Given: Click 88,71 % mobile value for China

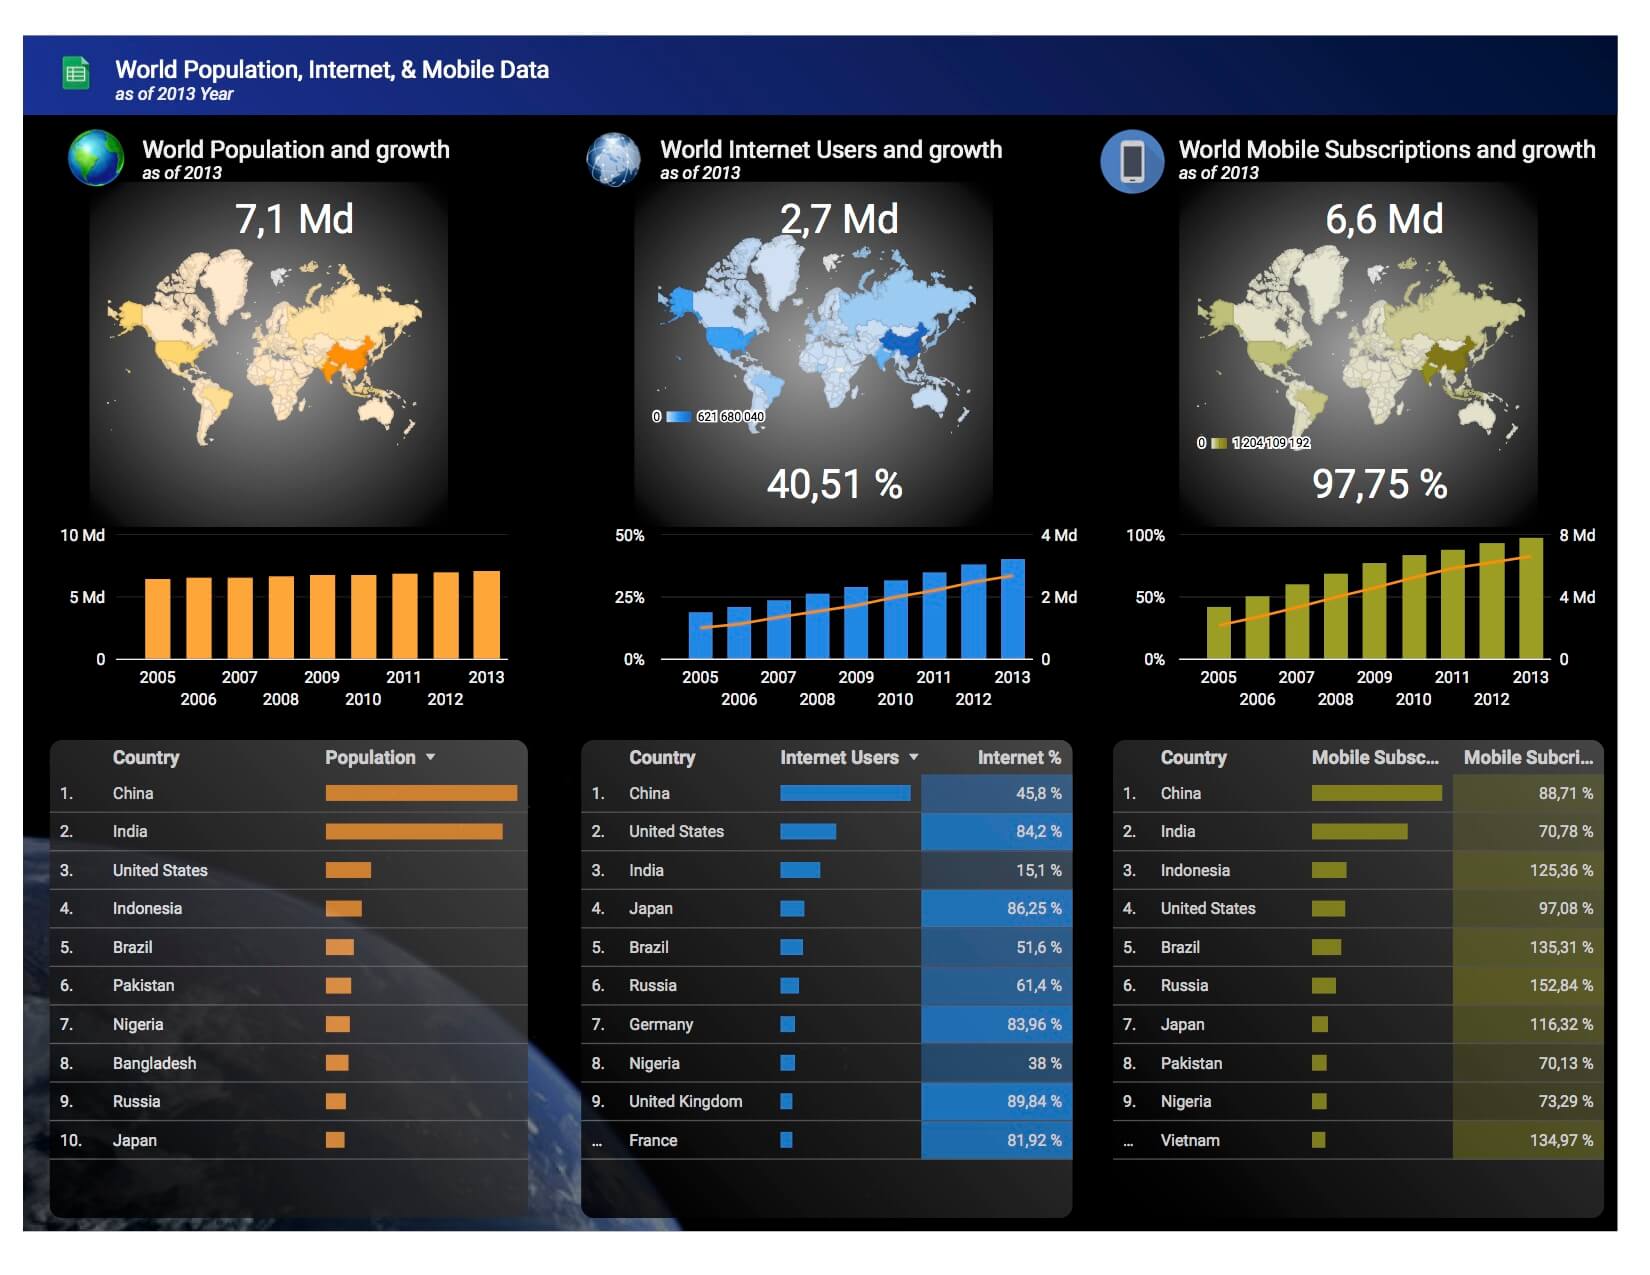Looking at the screenshot, I should pos(1566,793).
